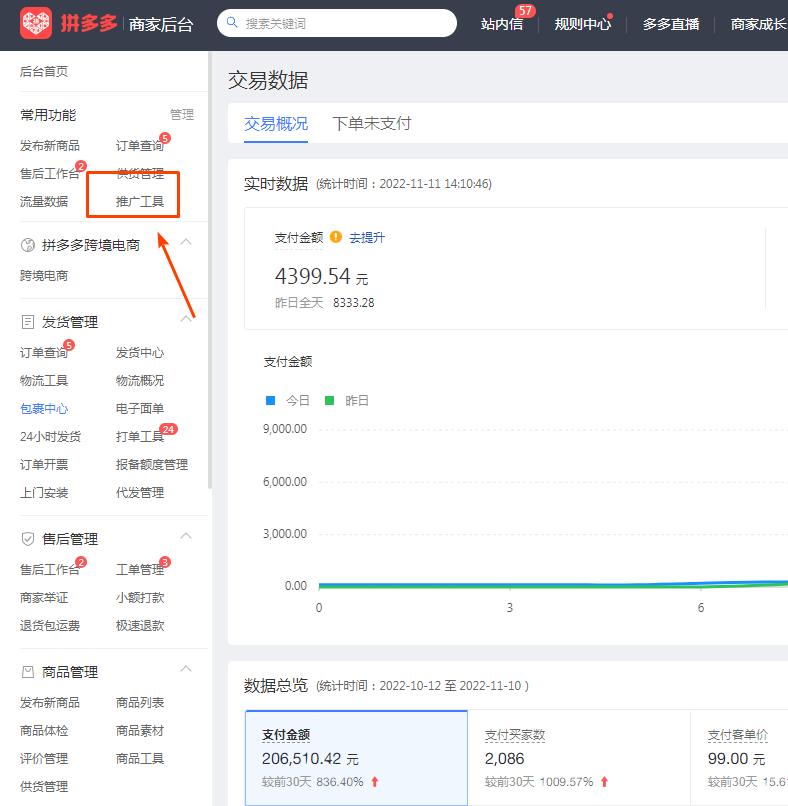Screen dimensions: 788x806
Task: Open 发布新商品 under 常用功能
Action: 50,146
